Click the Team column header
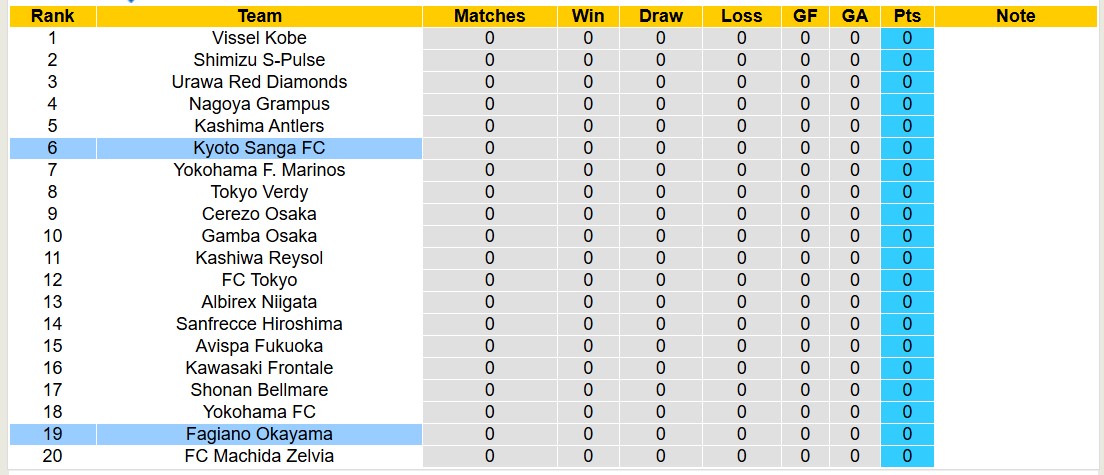This screenshot has width=1104, height=475. pyautogui.click(x=259, y=16)
